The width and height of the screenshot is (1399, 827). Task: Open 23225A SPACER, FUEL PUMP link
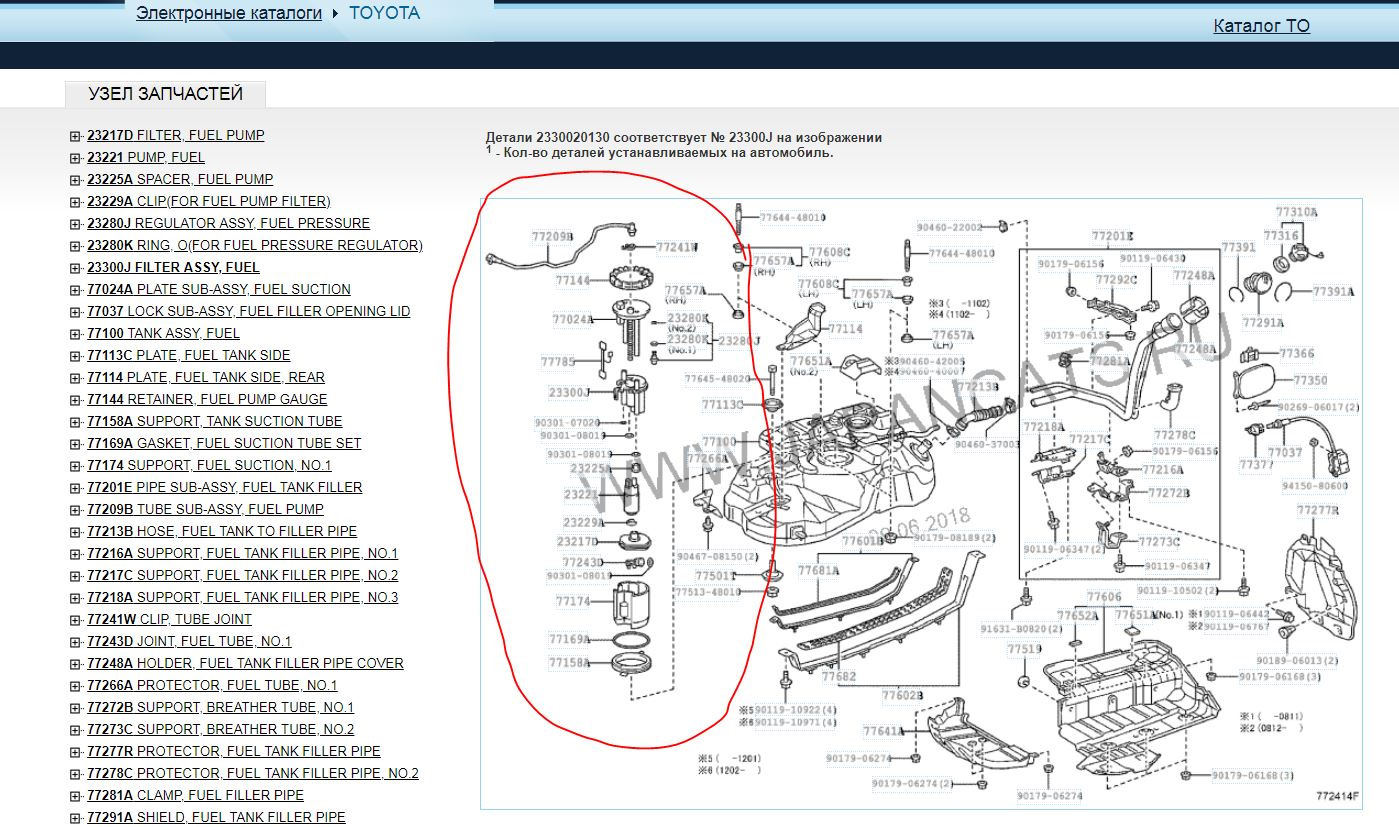[x=180, y=179]
